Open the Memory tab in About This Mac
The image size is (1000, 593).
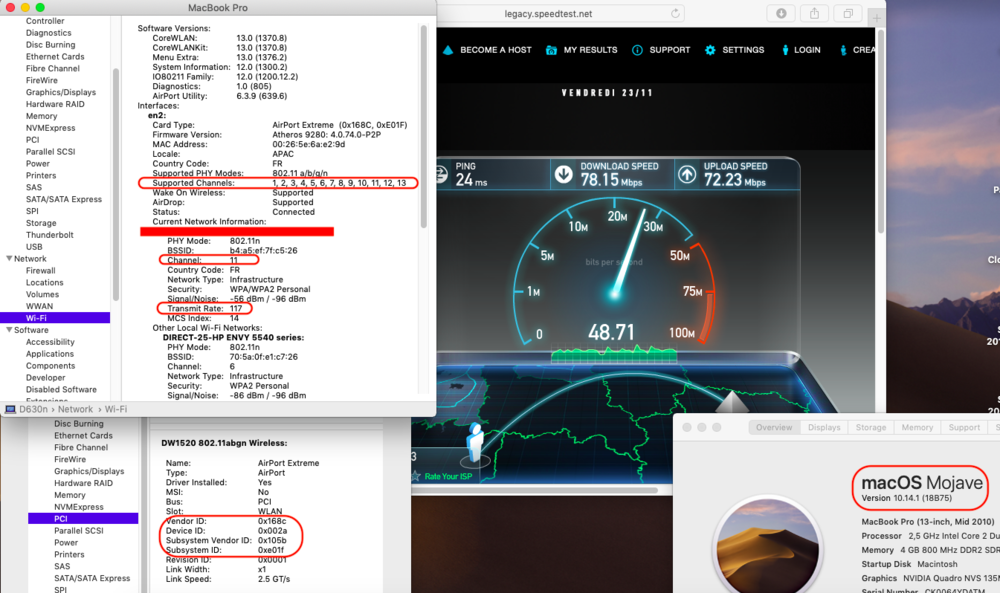pos(917,427)
